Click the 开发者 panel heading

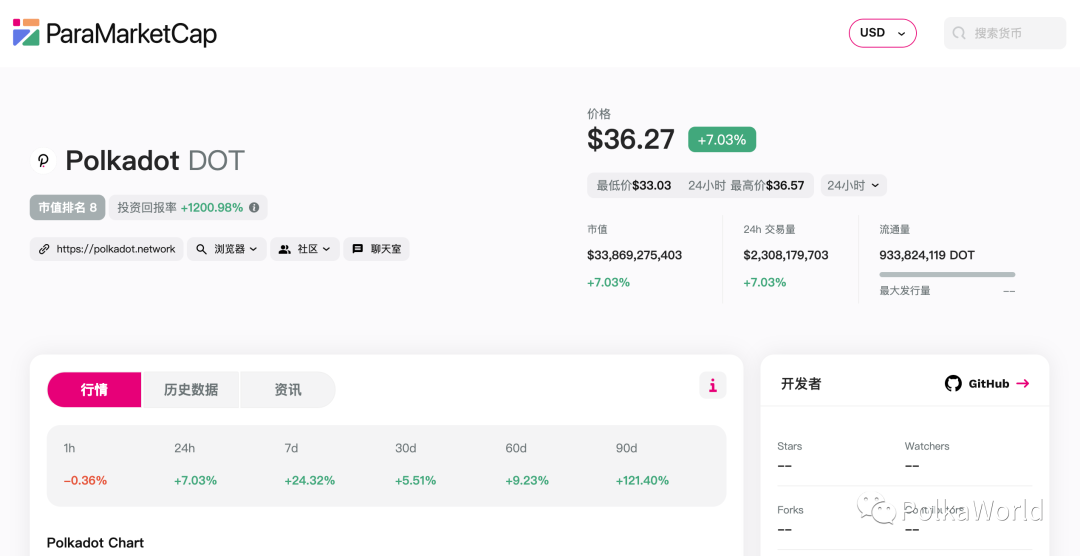pyautogui.click(x=801, y=384)
